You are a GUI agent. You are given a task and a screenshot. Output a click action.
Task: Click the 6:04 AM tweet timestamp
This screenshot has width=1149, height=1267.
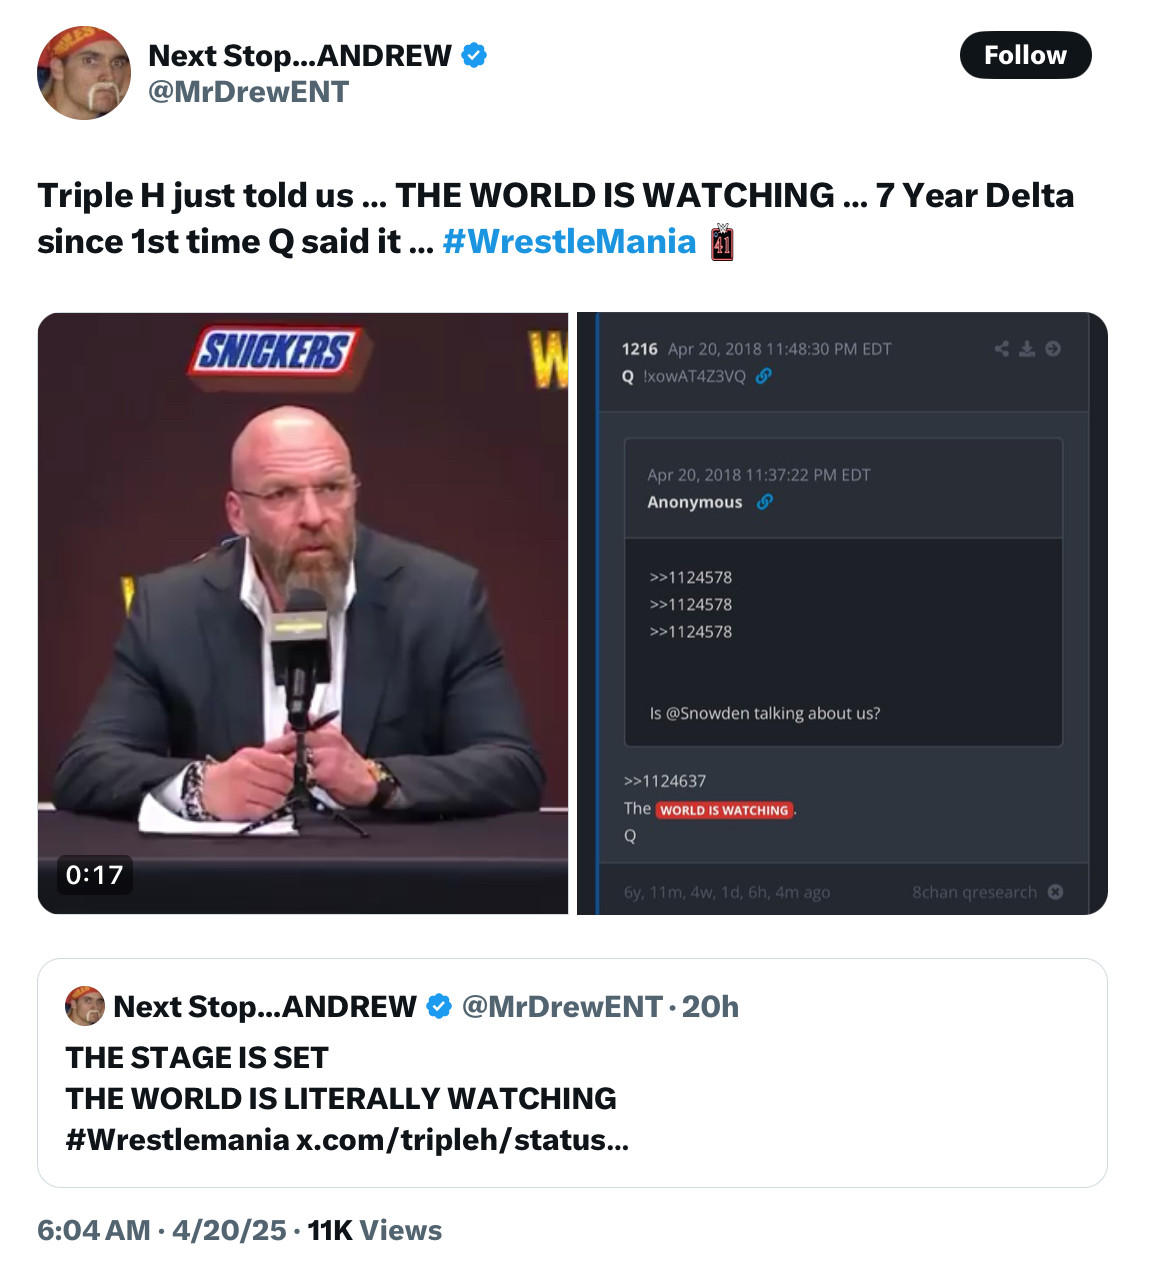(93, 1230)
